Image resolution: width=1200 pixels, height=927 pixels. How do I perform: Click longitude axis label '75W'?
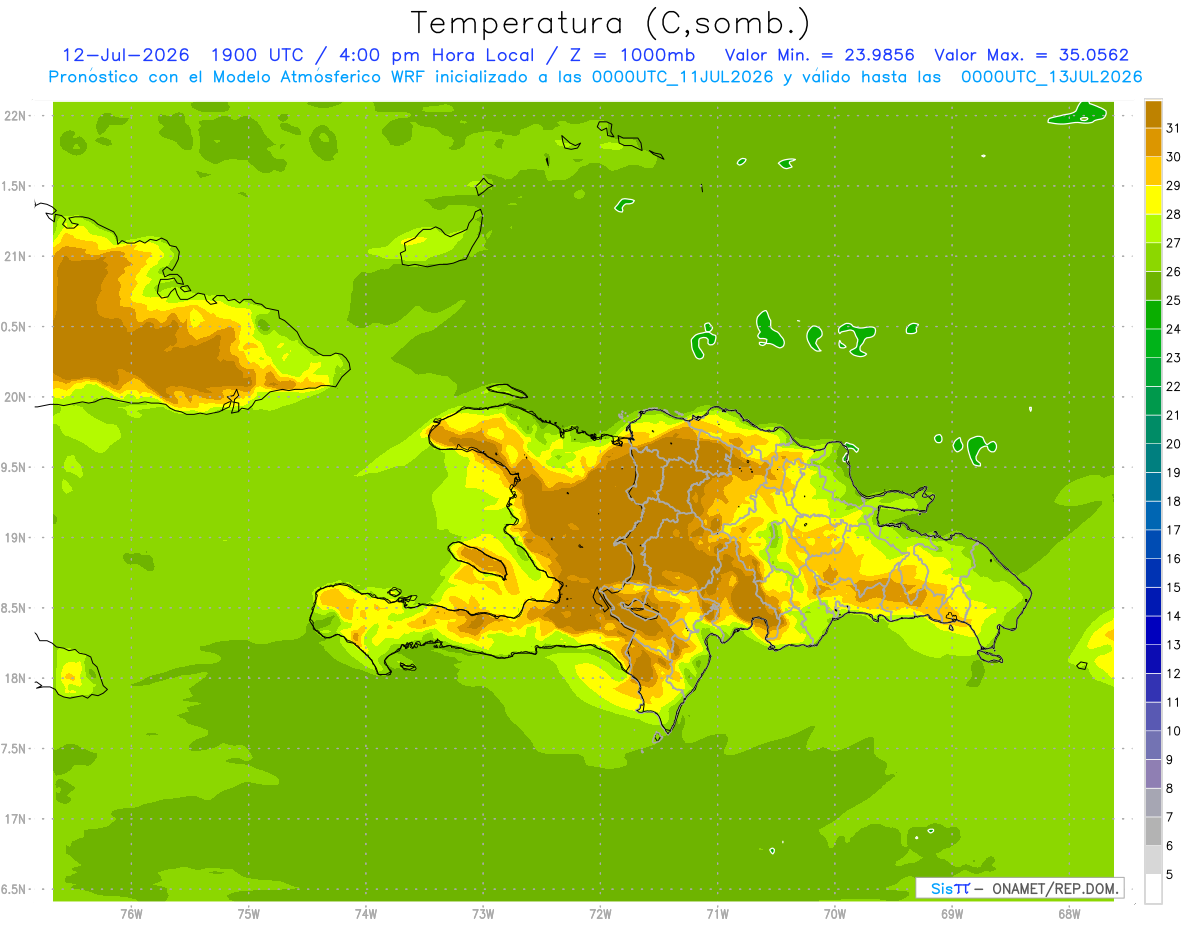248,913
